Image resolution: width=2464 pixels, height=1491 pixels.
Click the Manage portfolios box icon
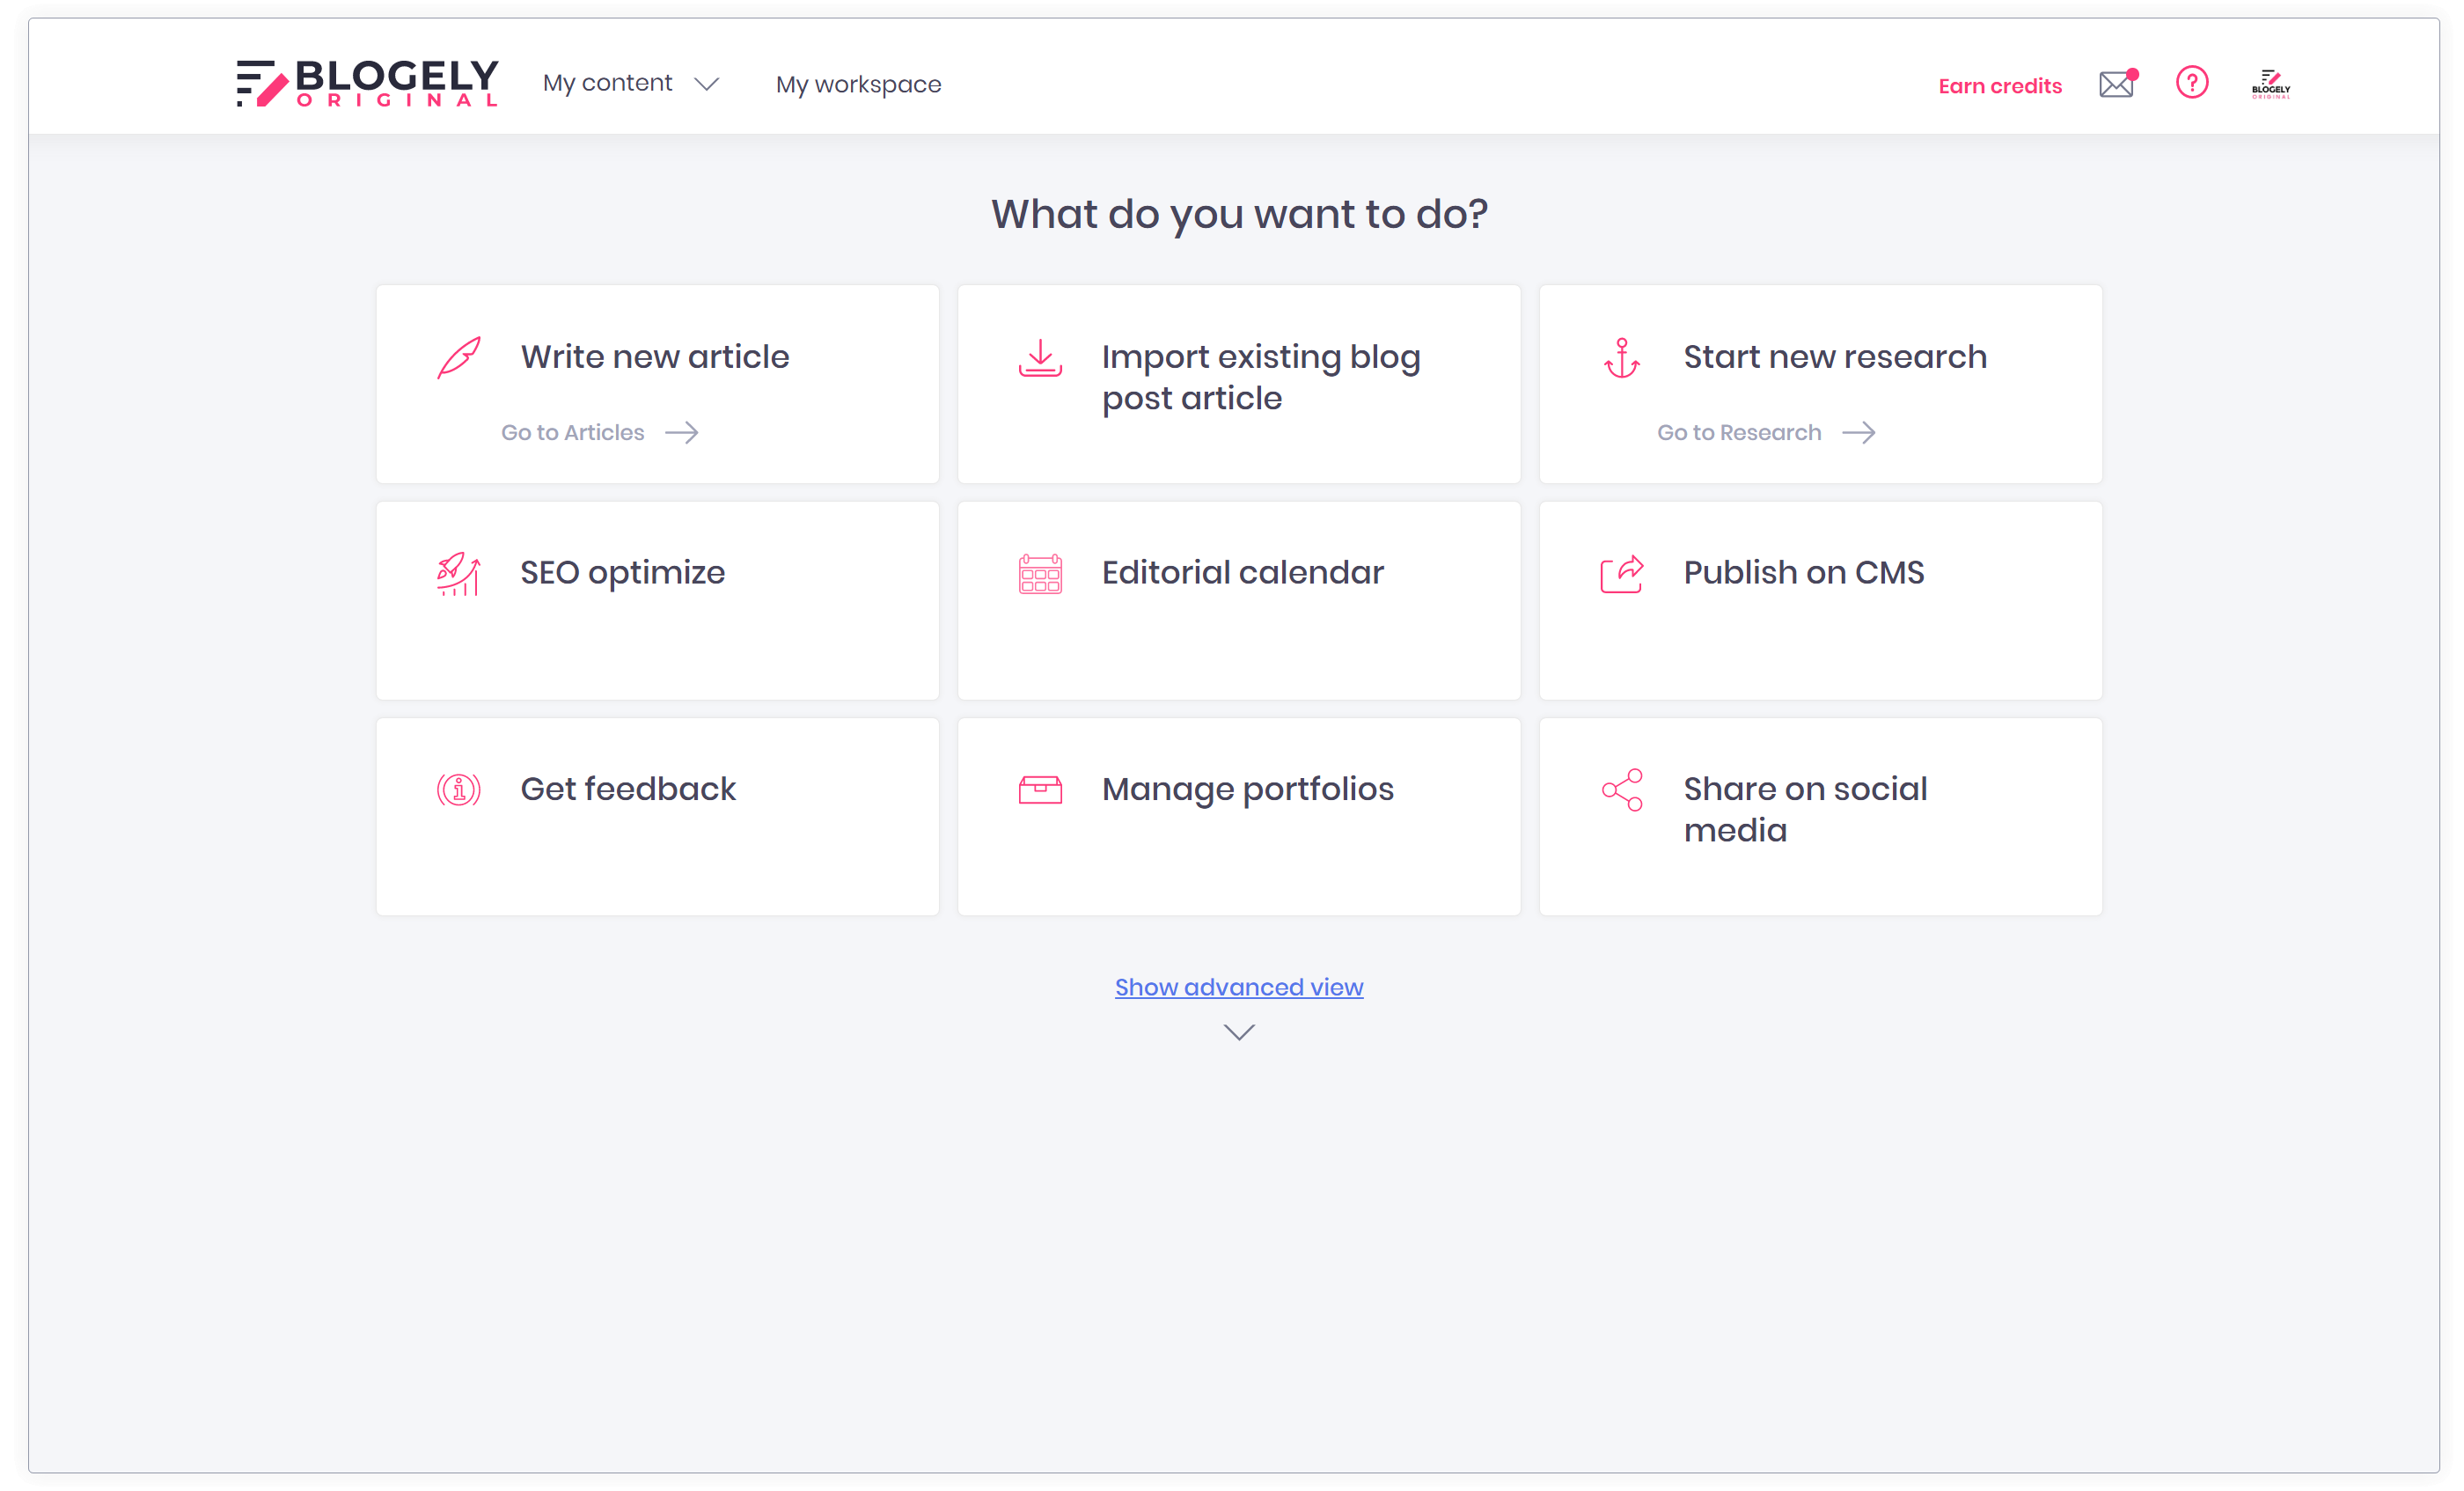pyautogui.click(x=1040, y=790)
